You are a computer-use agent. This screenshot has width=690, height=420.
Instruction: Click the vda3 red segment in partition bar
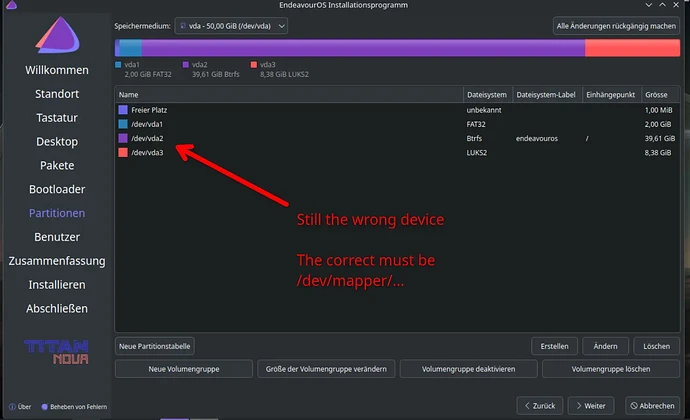[632, 48]
